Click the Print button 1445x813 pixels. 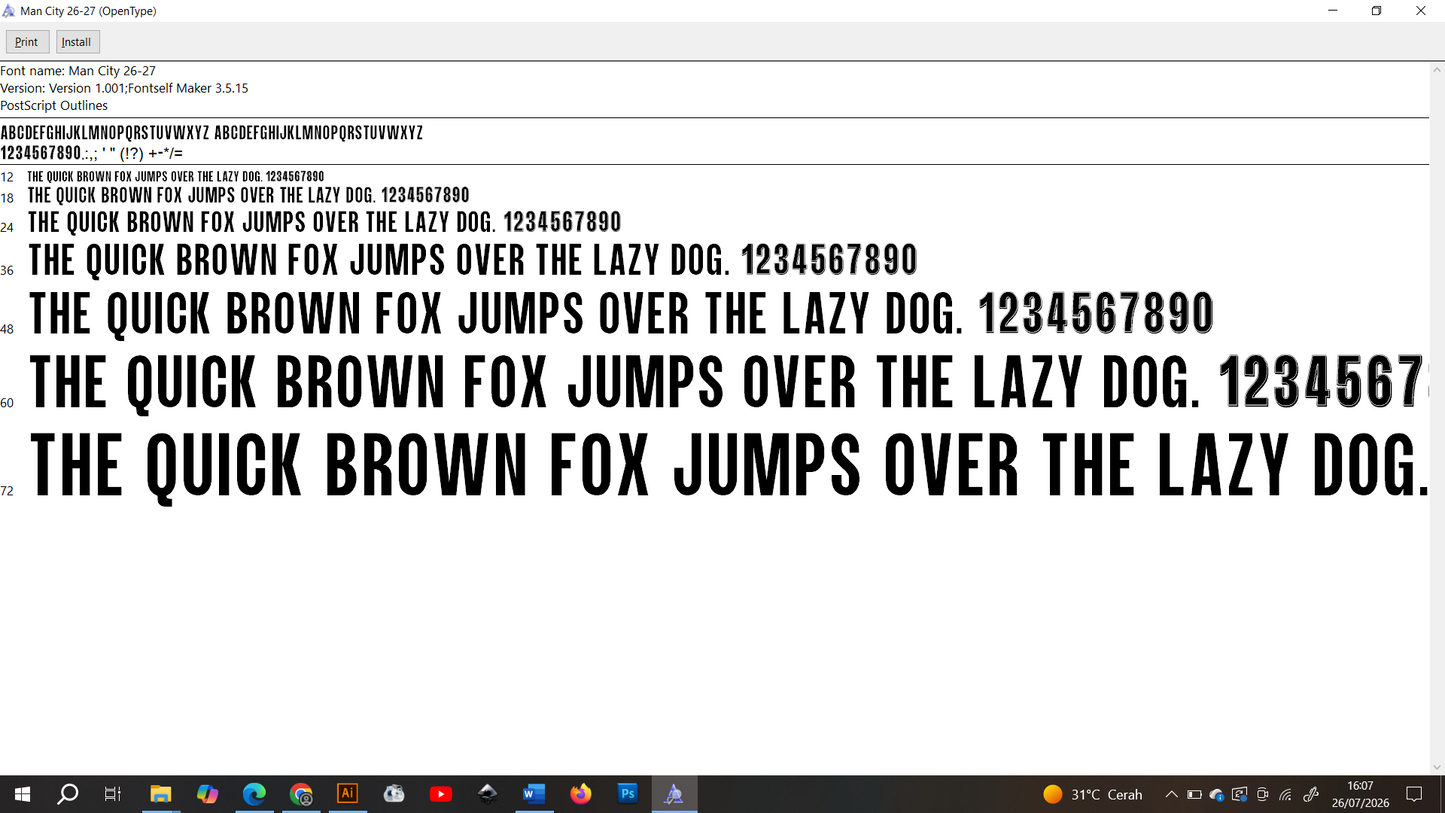[27, 42]
